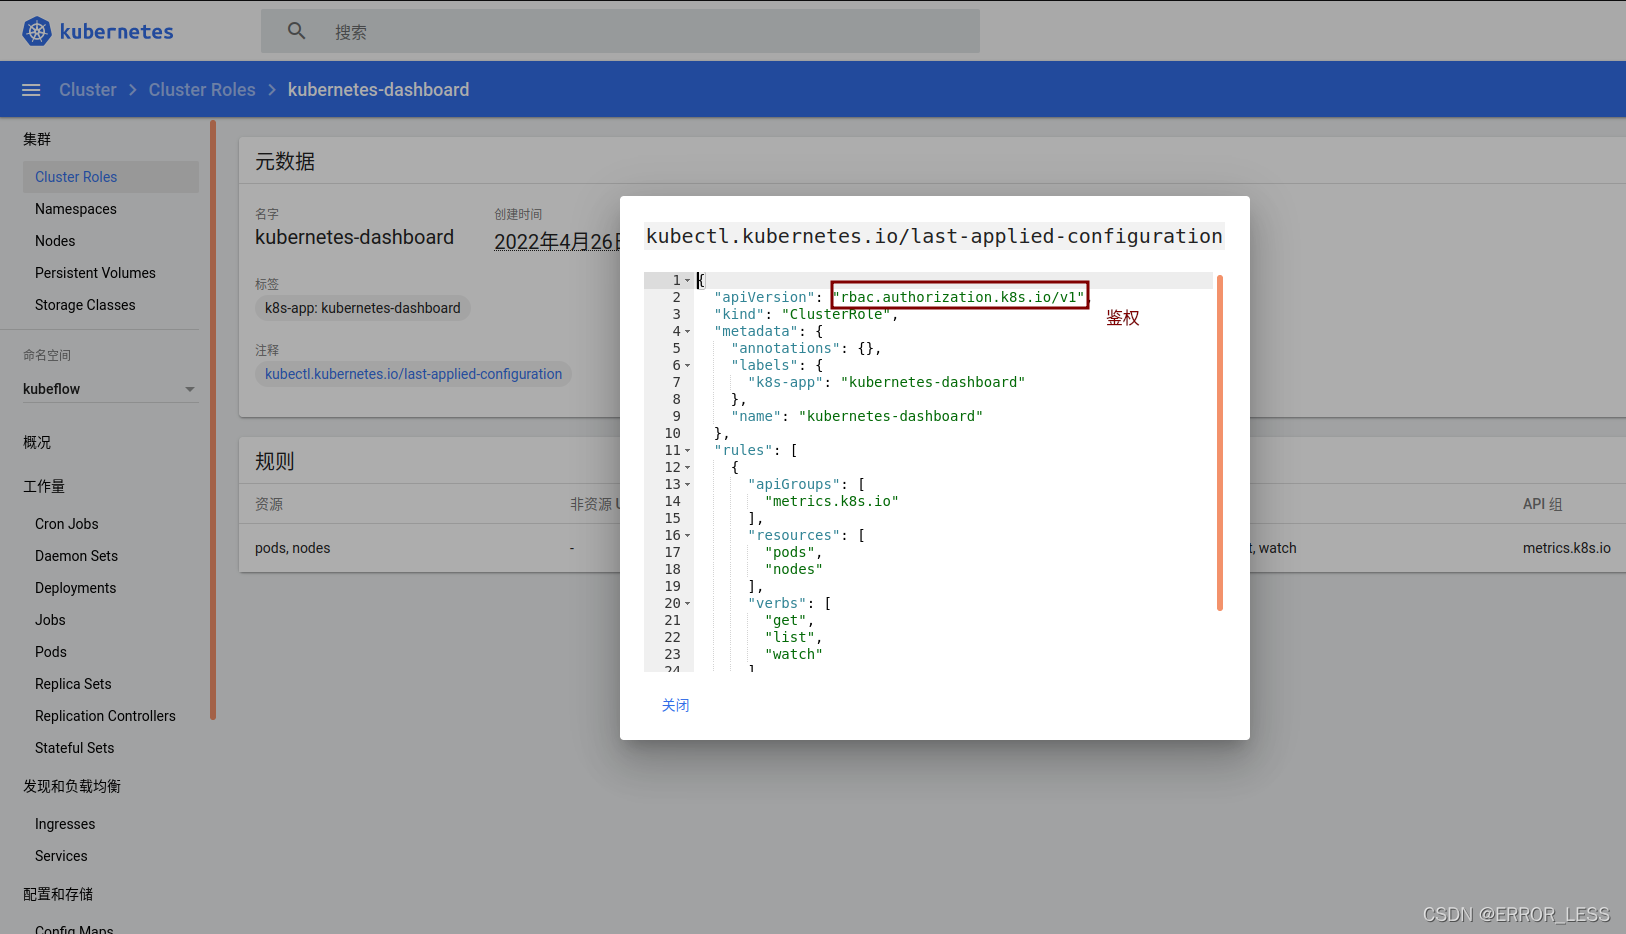Open Daemon Sets in sidebar

76,556
